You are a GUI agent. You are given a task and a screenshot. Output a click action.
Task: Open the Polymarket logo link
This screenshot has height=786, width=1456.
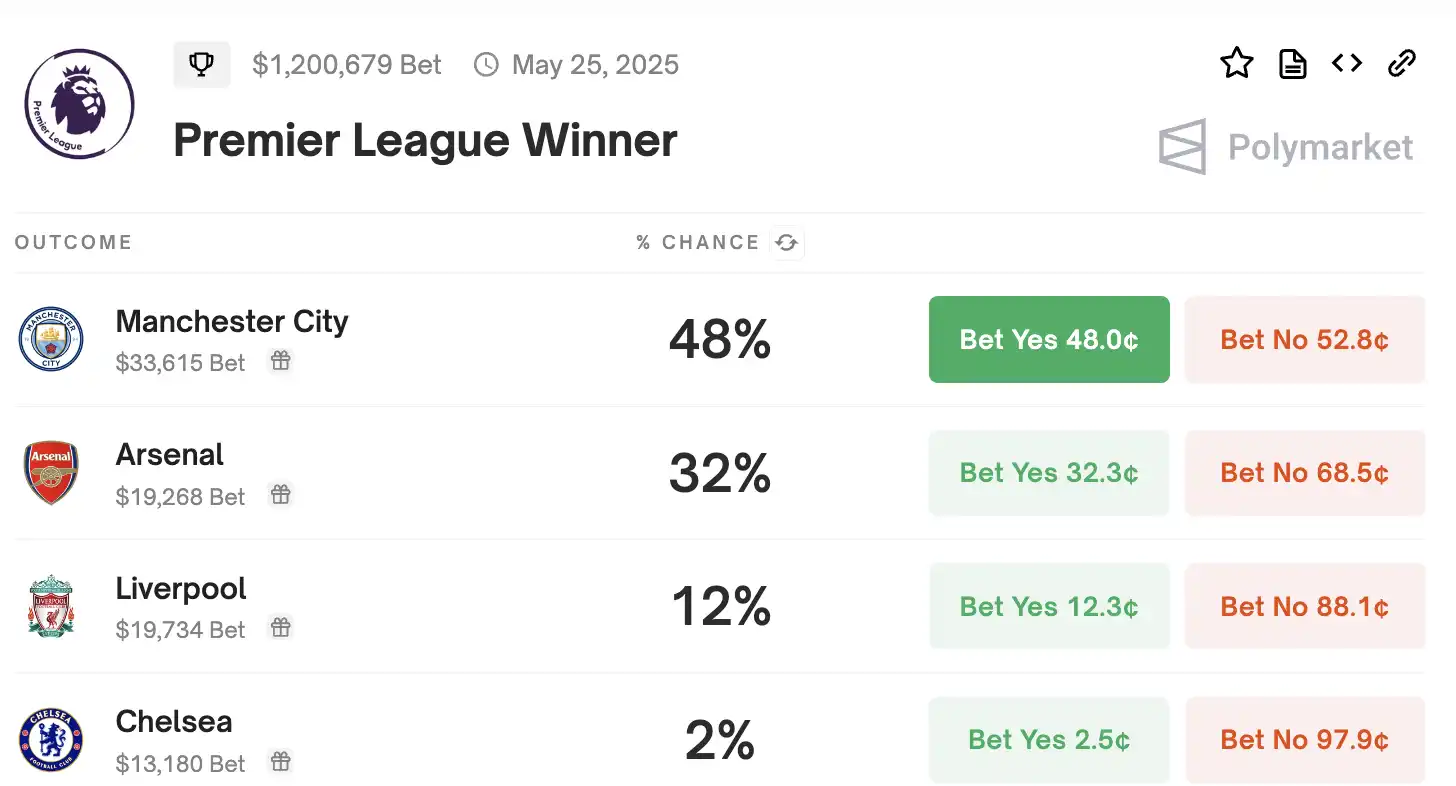(1287, 147)
